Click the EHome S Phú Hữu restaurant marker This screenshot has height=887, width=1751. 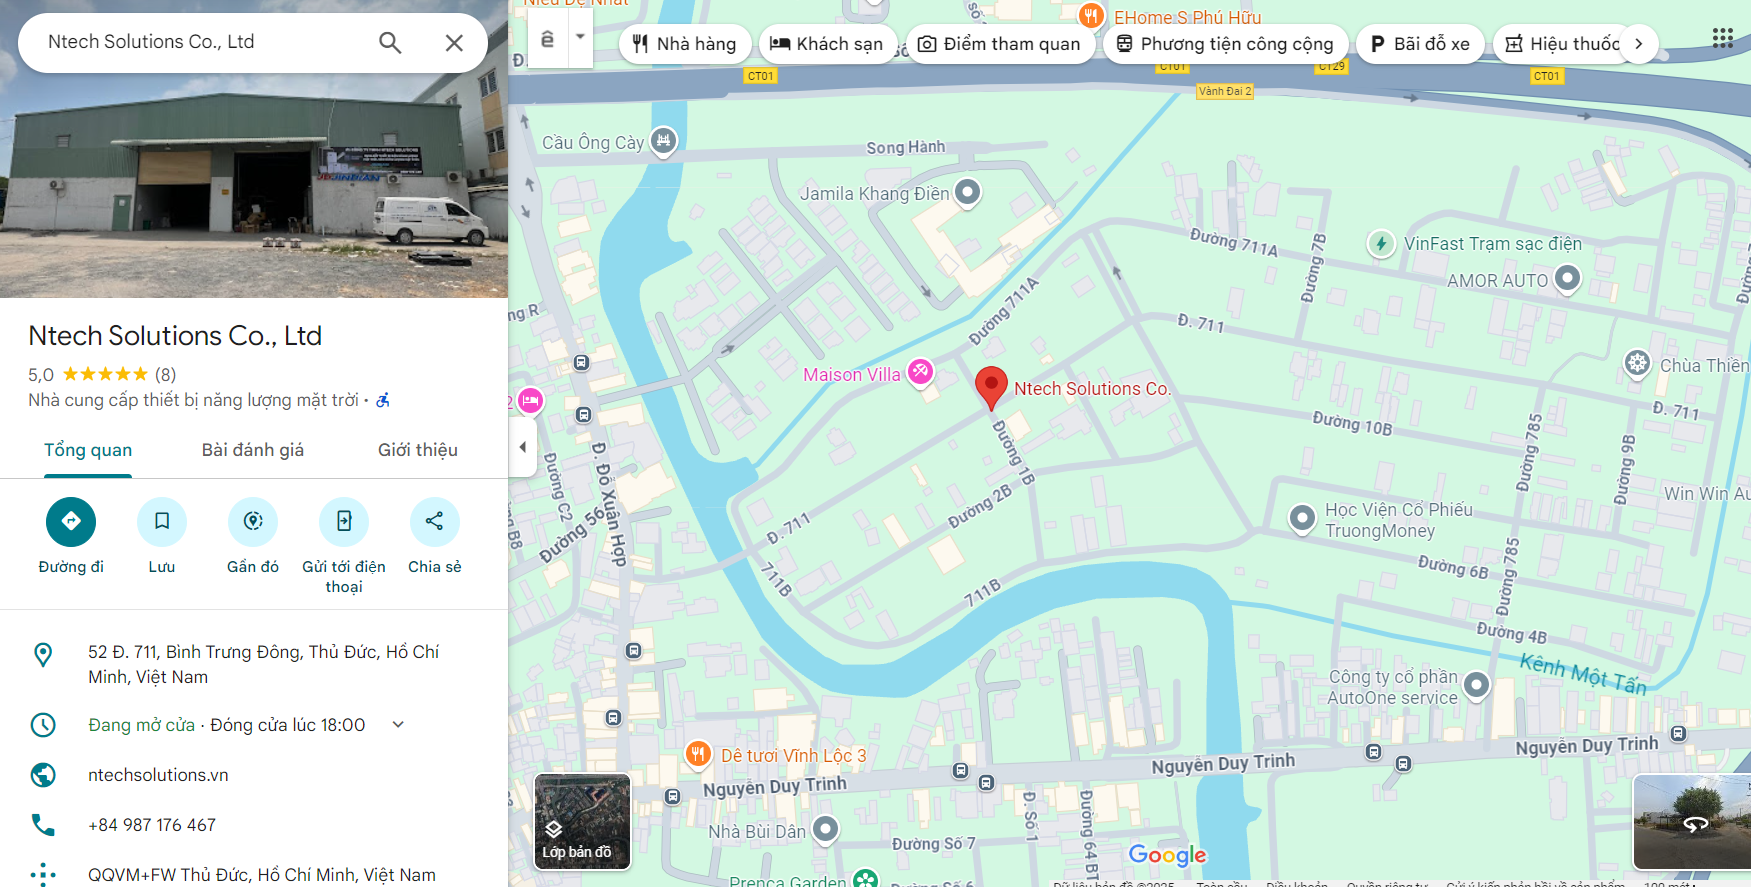point(1091,16)
